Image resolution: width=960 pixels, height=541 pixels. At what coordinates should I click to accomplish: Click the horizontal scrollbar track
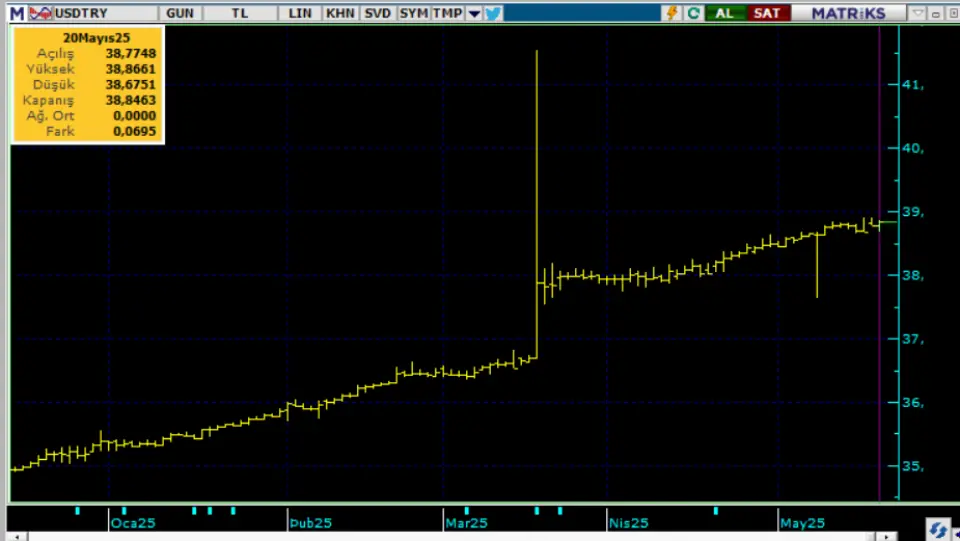pos(451,537)
